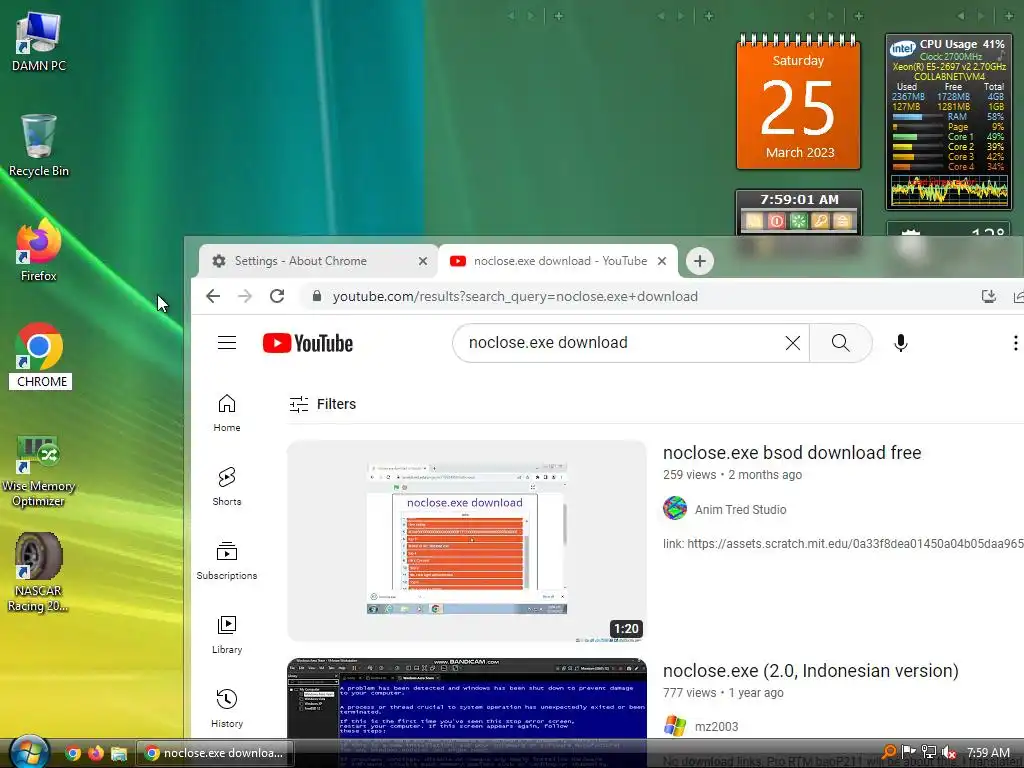
Task: Open History in YouTube sidebar
Action: (227, 708)
